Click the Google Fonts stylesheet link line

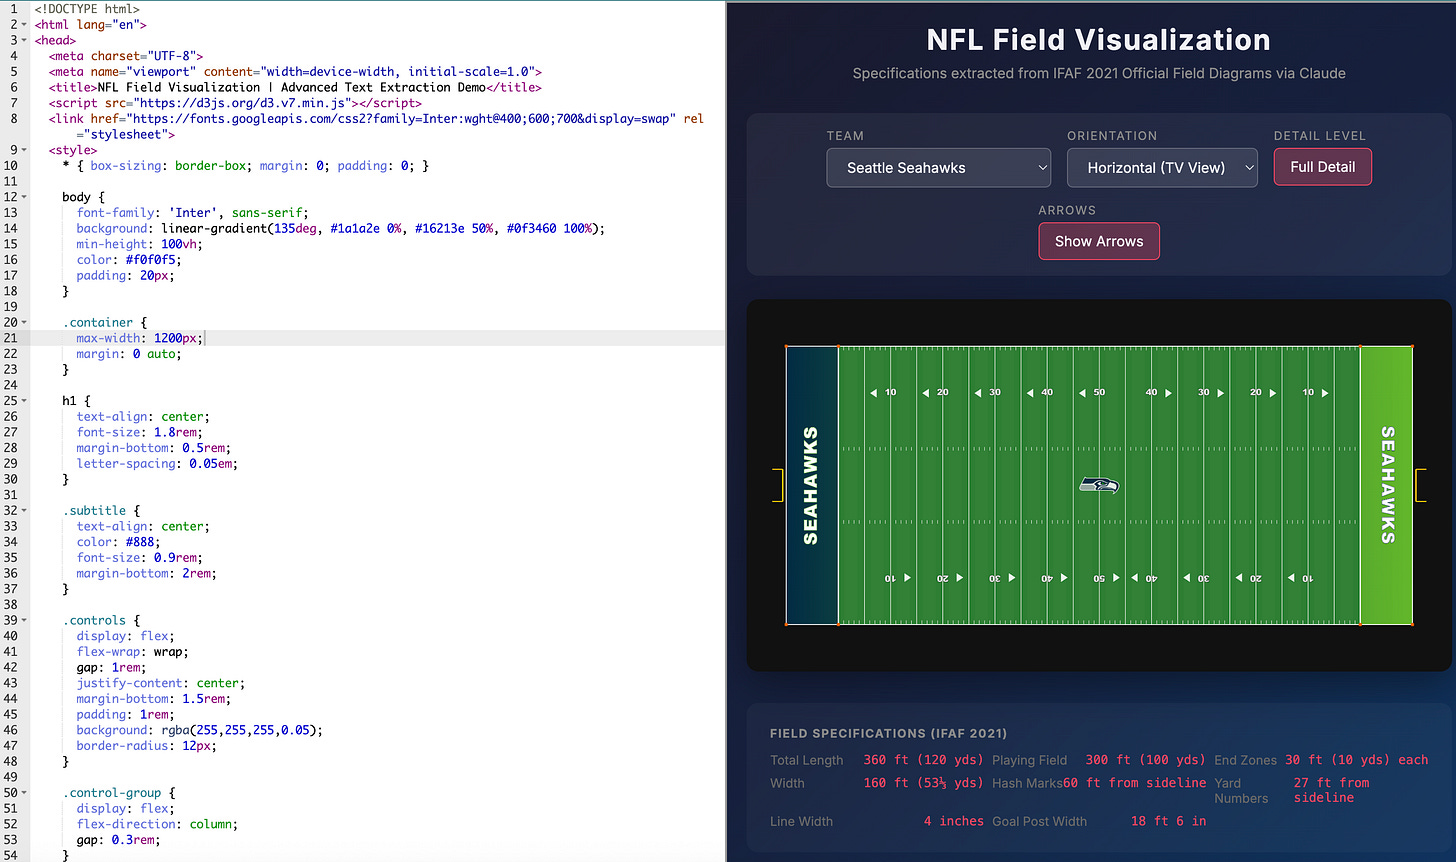(x=376, y=126)
